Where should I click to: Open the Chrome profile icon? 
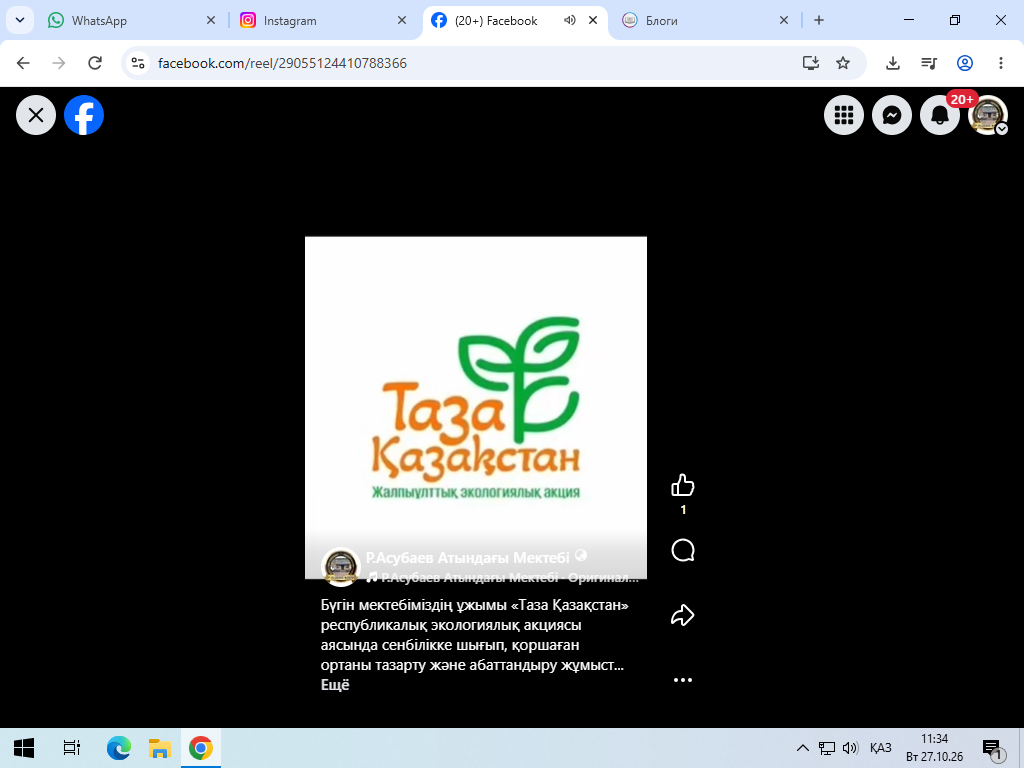coord(965,63)
